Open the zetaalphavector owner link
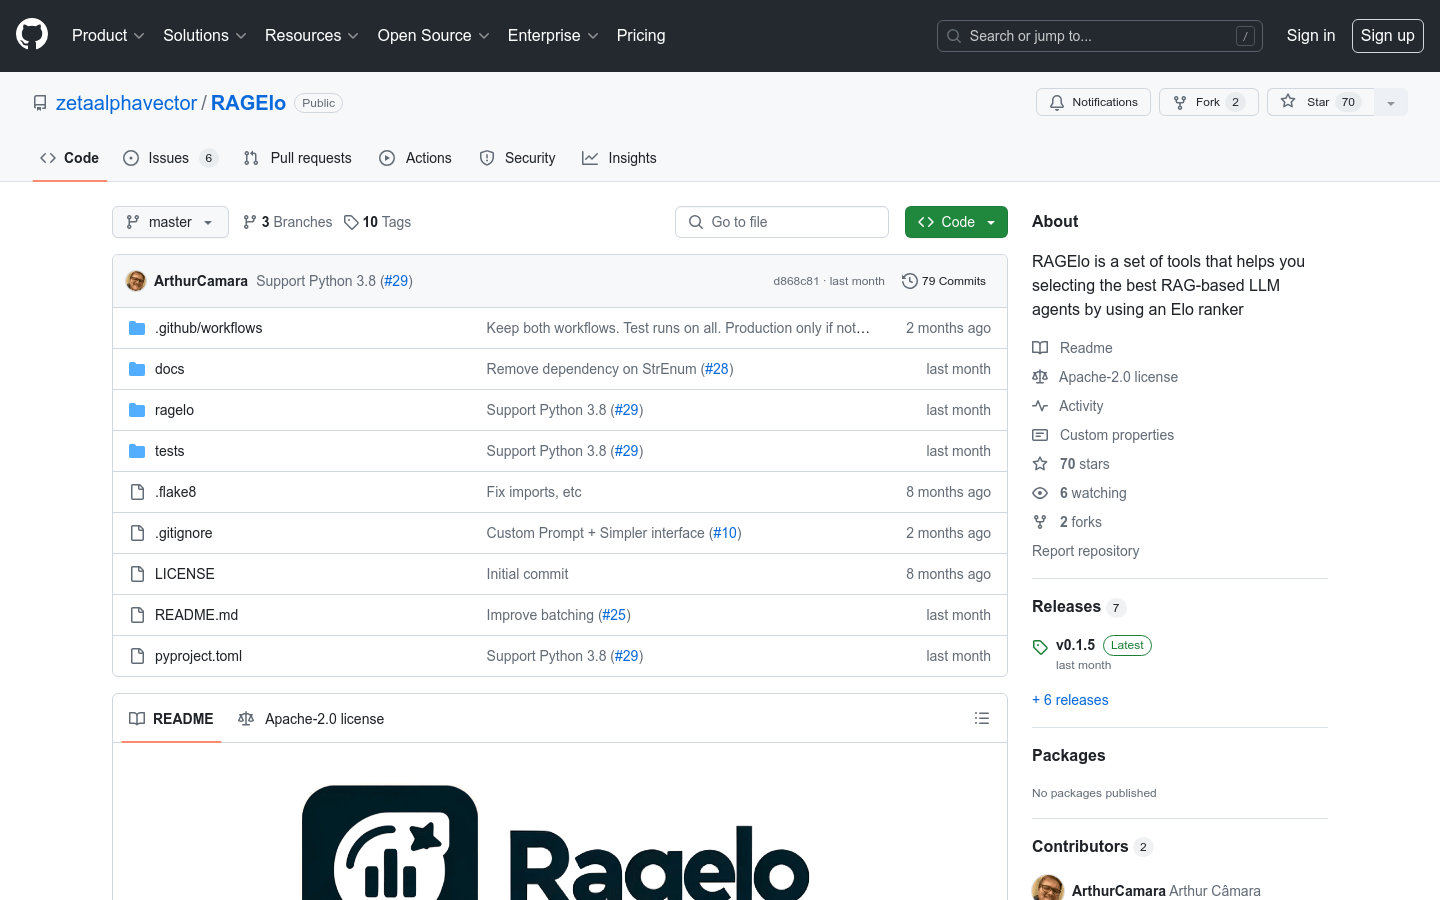Image resolution: width=1440 pixels, height=900 pixels. [126, 103]
